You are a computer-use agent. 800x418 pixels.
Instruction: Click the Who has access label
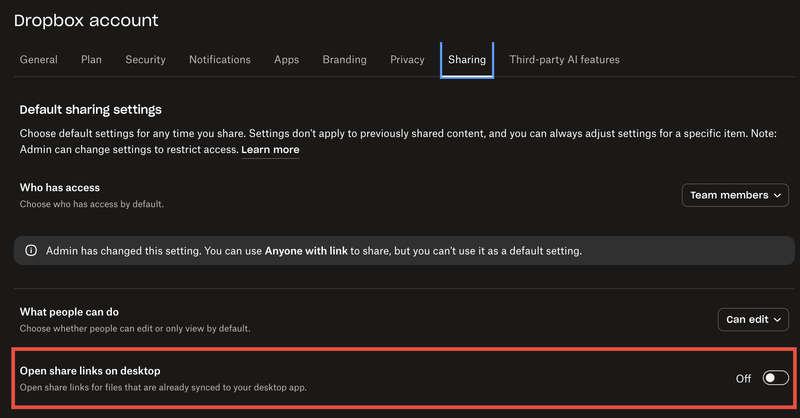pyautogui.click(x=60, y=187)
